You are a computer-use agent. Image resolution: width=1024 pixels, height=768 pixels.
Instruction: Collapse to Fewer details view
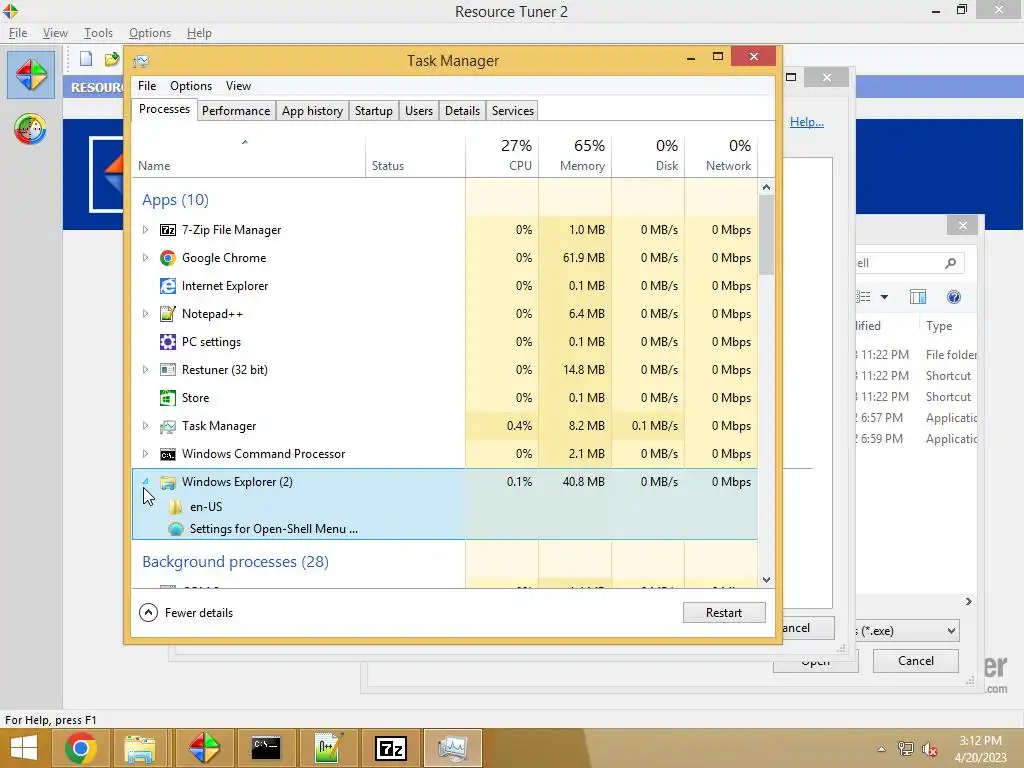186,613
